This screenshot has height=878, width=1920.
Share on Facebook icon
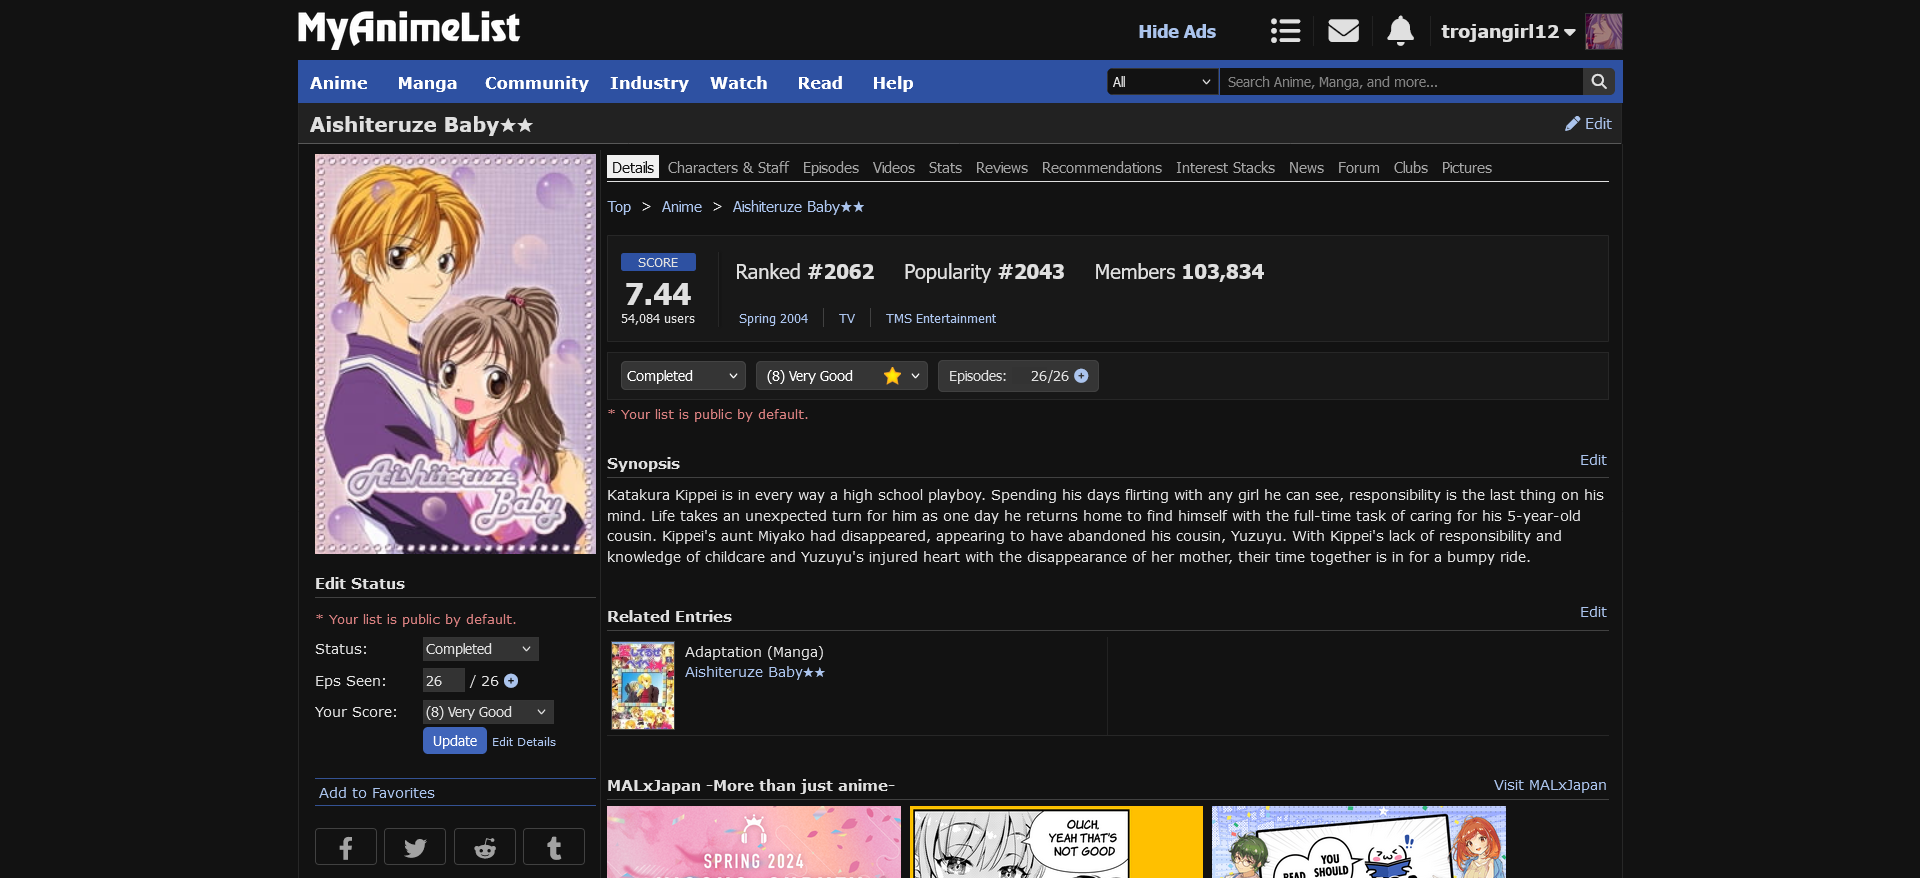coord(346,848)
